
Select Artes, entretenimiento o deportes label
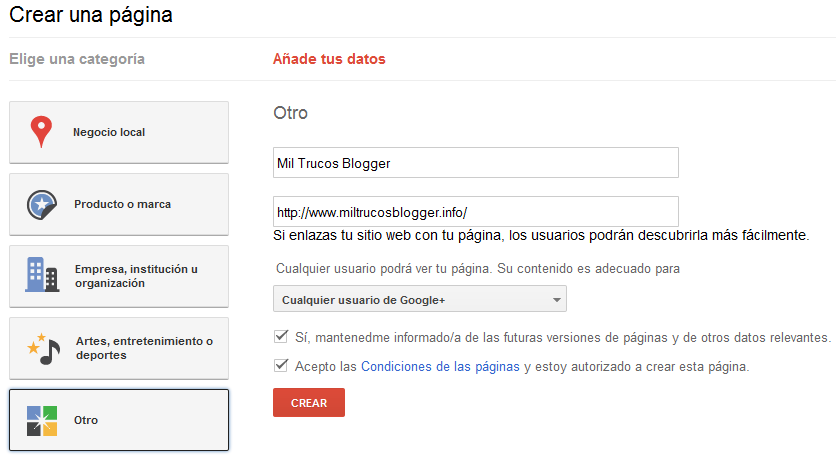point(143,348)
